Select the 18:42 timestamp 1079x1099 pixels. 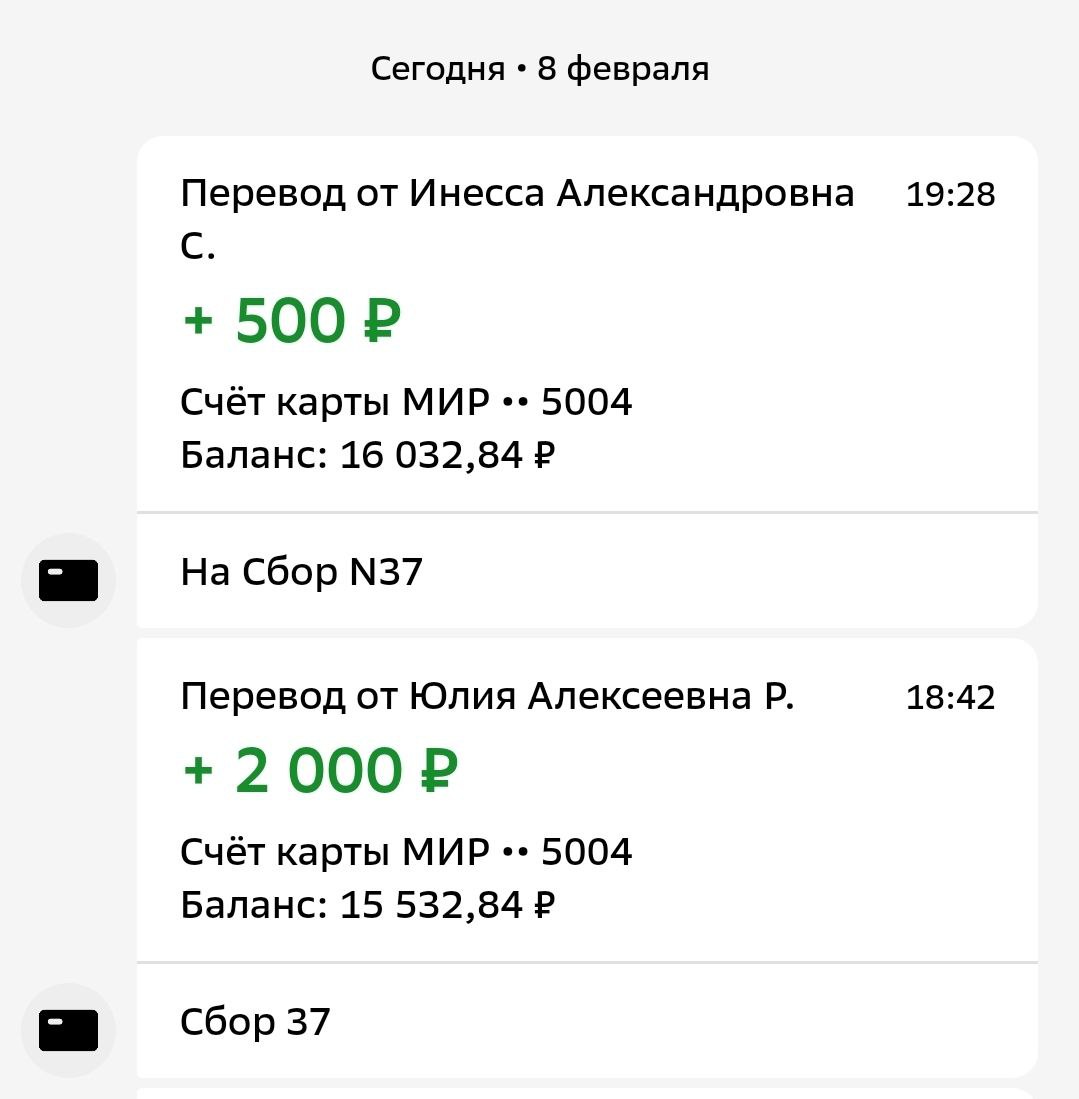(x=950, y=698)
